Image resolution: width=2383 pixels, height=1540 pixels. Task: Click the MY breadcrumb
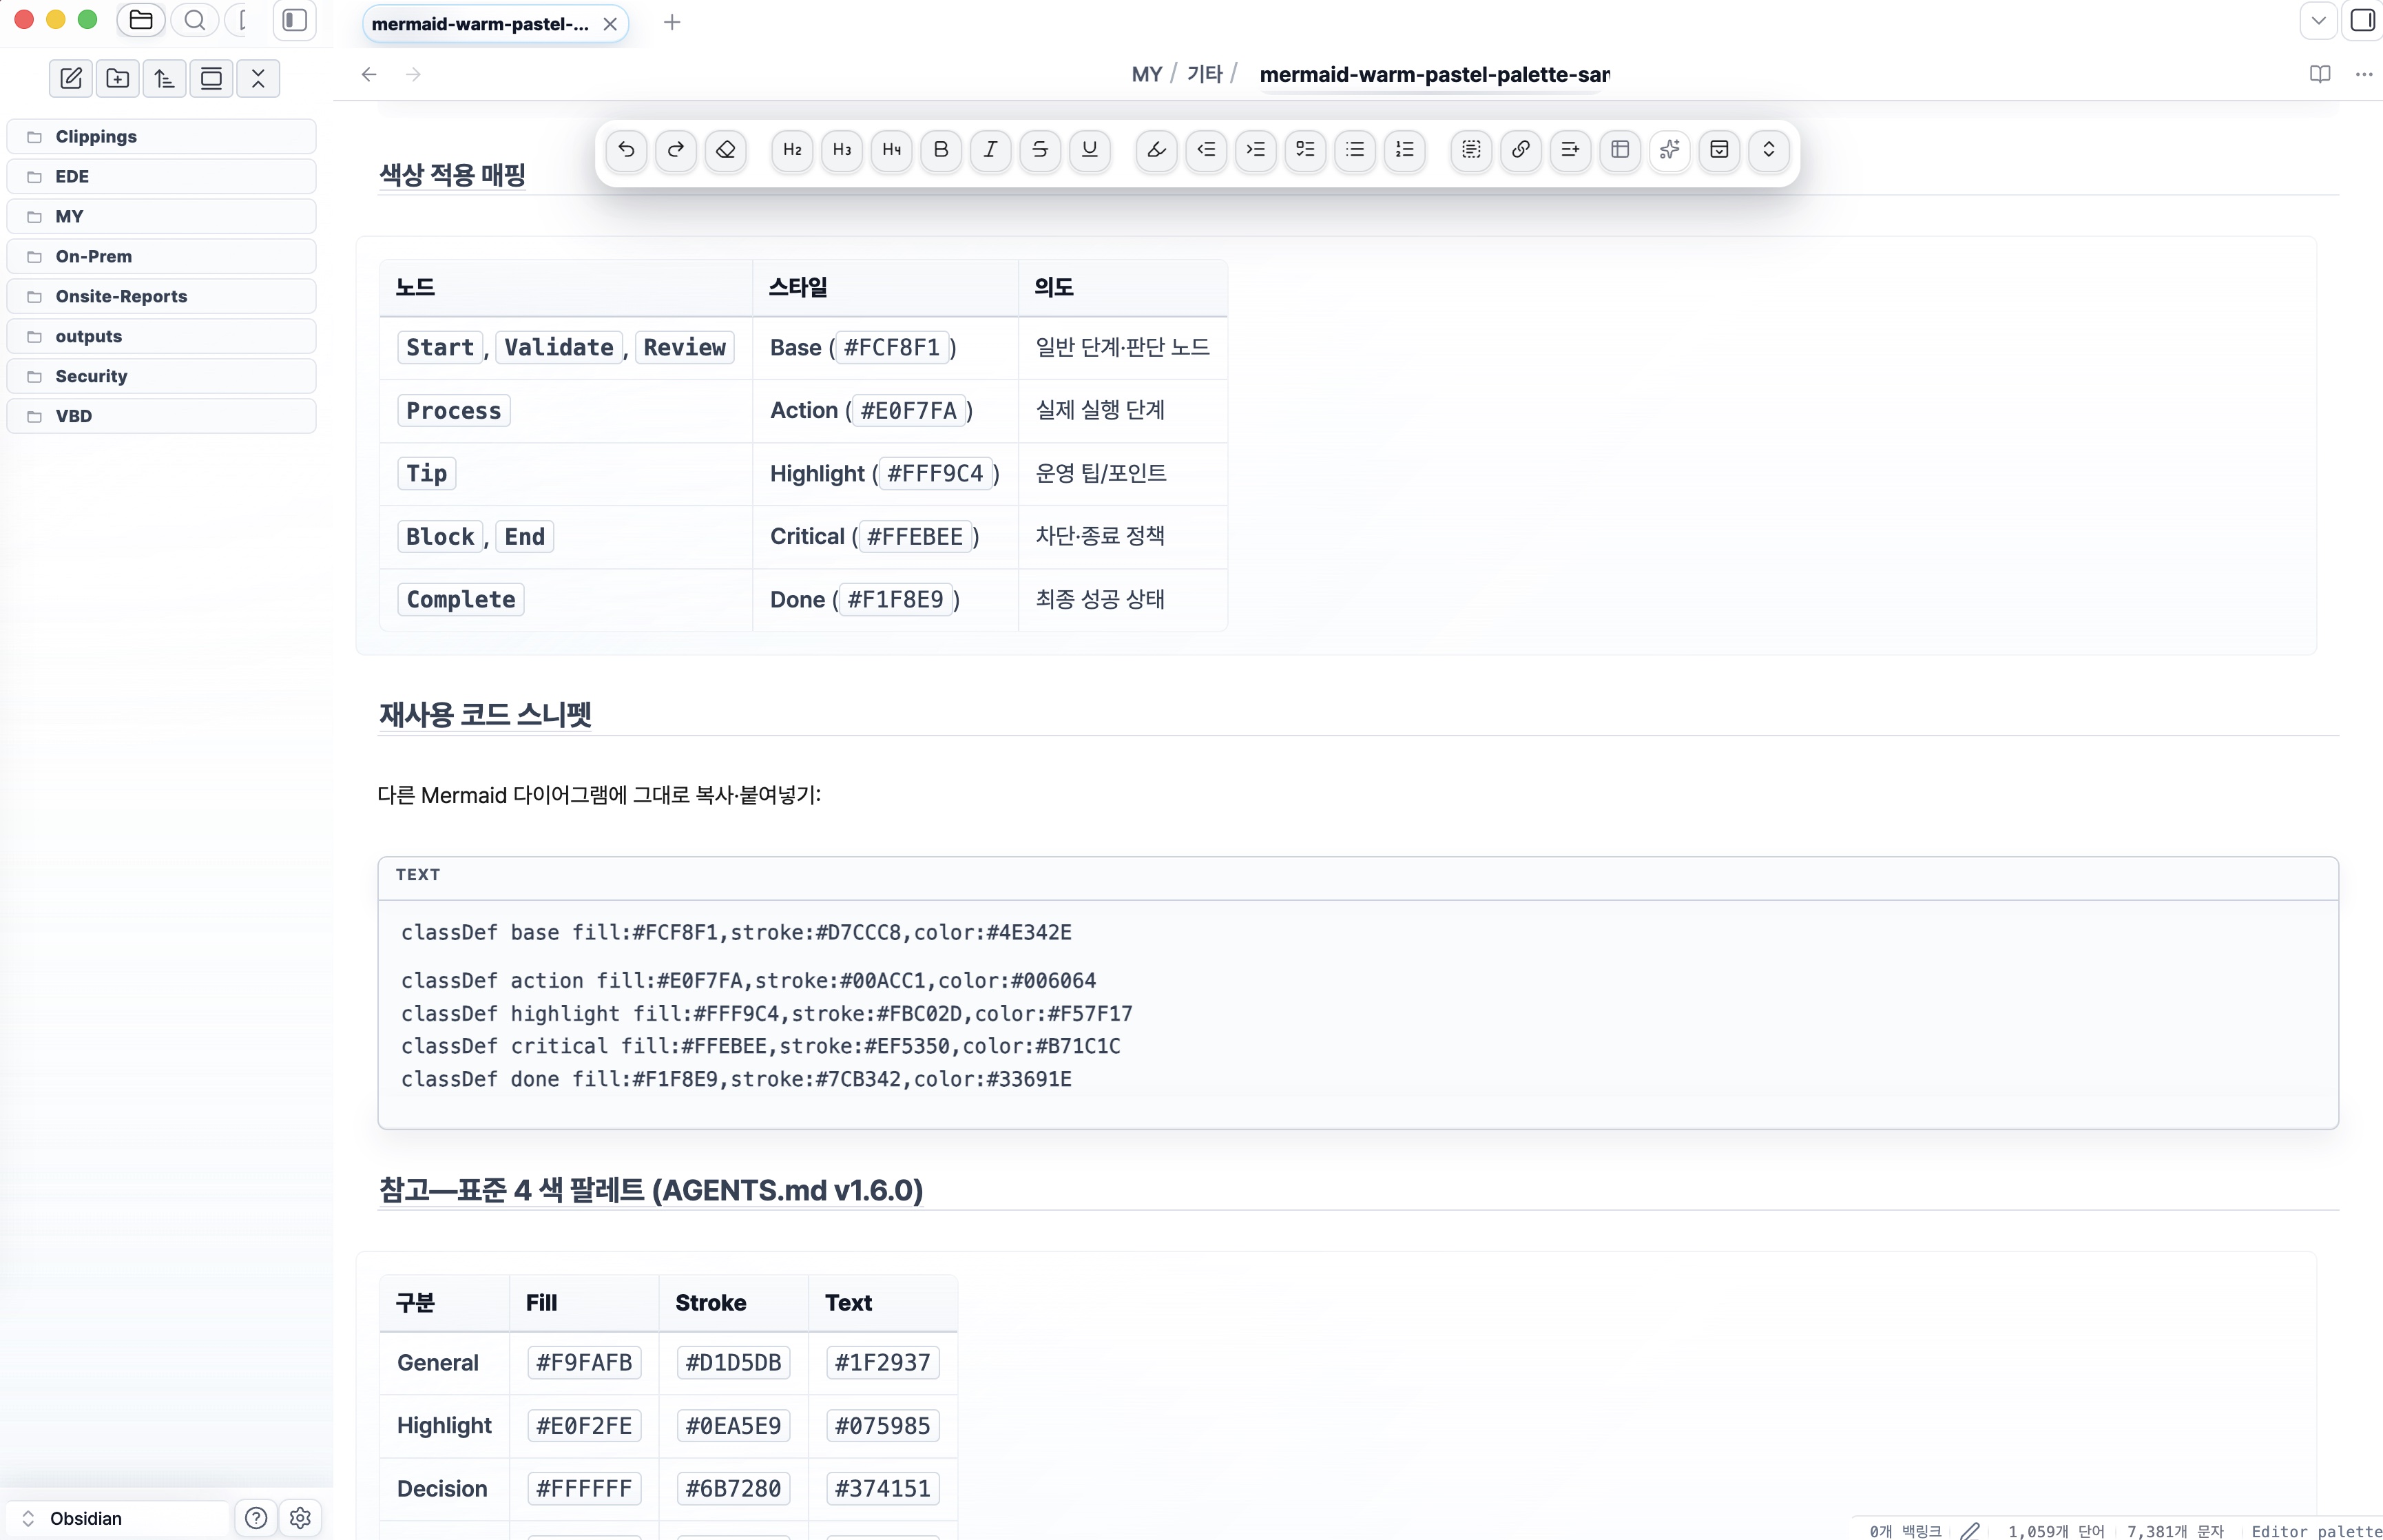[1146, 75]
